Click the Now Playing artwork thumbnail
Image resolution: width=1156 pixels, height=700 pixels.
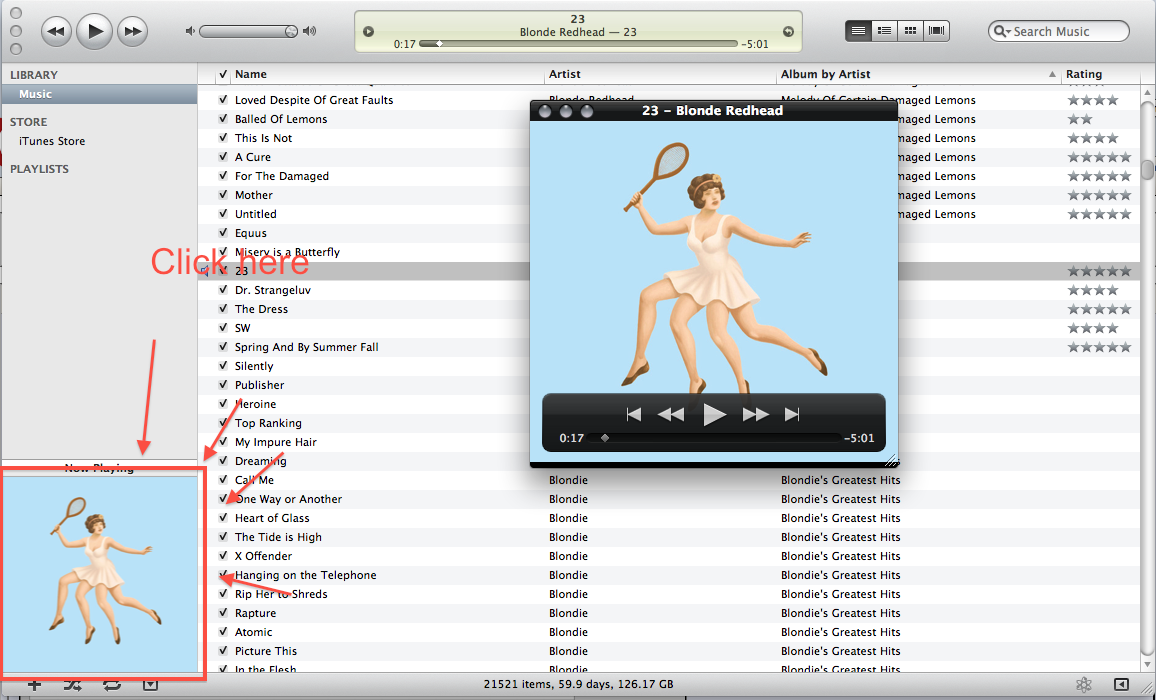click(100, 575)
